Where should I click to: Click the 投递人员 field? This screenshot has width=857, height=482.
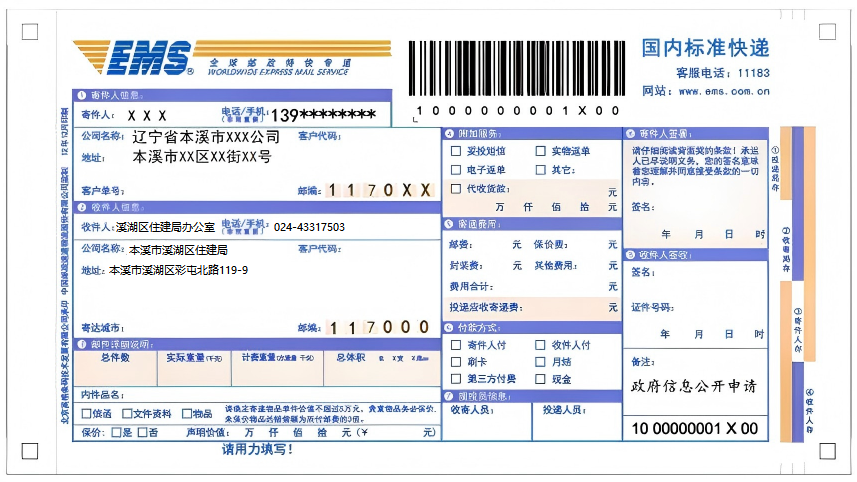[577, 421]
